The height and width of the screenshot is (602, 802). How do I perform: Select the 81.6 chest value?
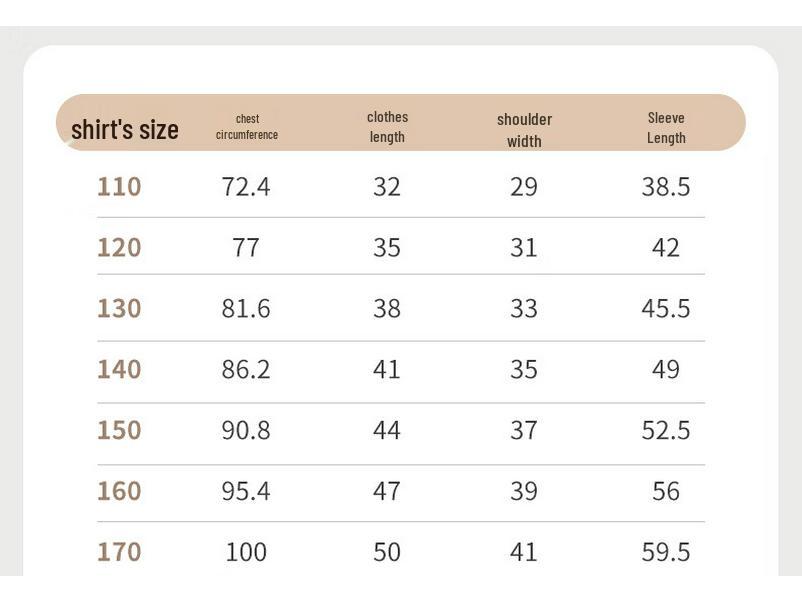coord(246,308)
